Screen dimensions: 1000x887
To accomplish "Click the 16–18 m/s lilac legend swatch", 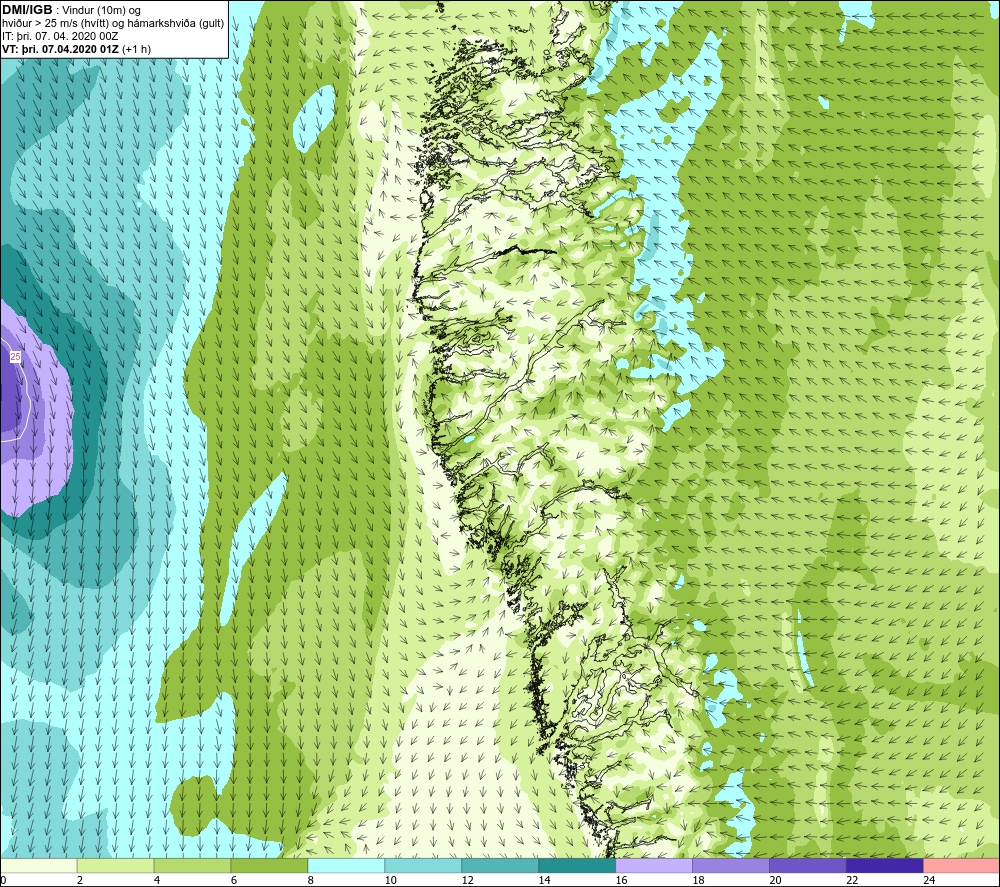I will tap(654, 866).
